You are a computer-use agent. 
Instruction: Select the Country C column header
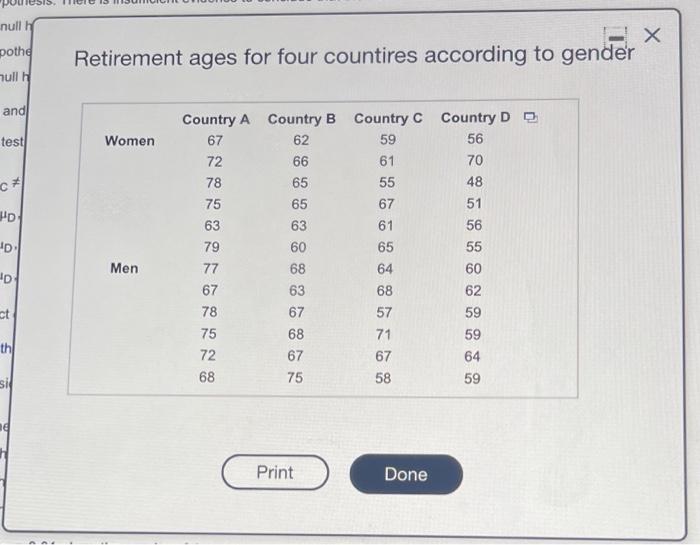(x=388, y=118)
